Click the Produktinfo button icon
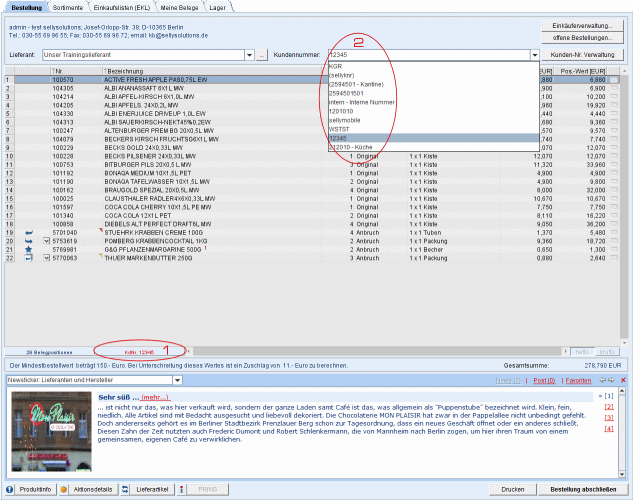Viewport: 633px width, 500px height. point(11,489)
